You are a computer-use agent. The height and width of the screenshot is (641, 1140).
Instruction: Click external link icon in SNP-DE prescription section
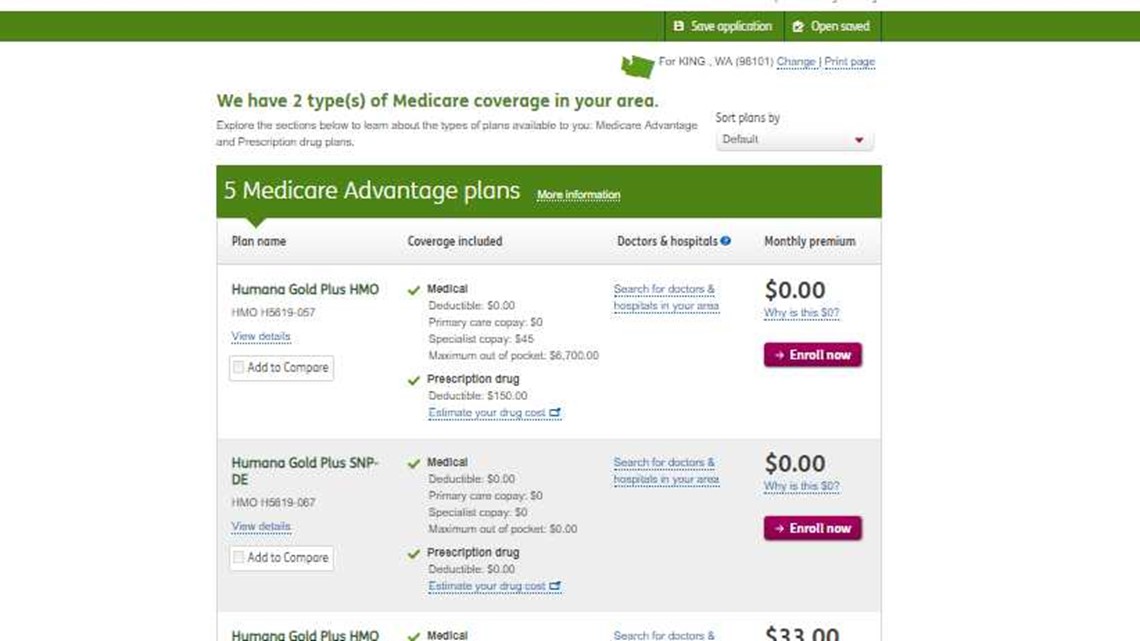(558, 586)
